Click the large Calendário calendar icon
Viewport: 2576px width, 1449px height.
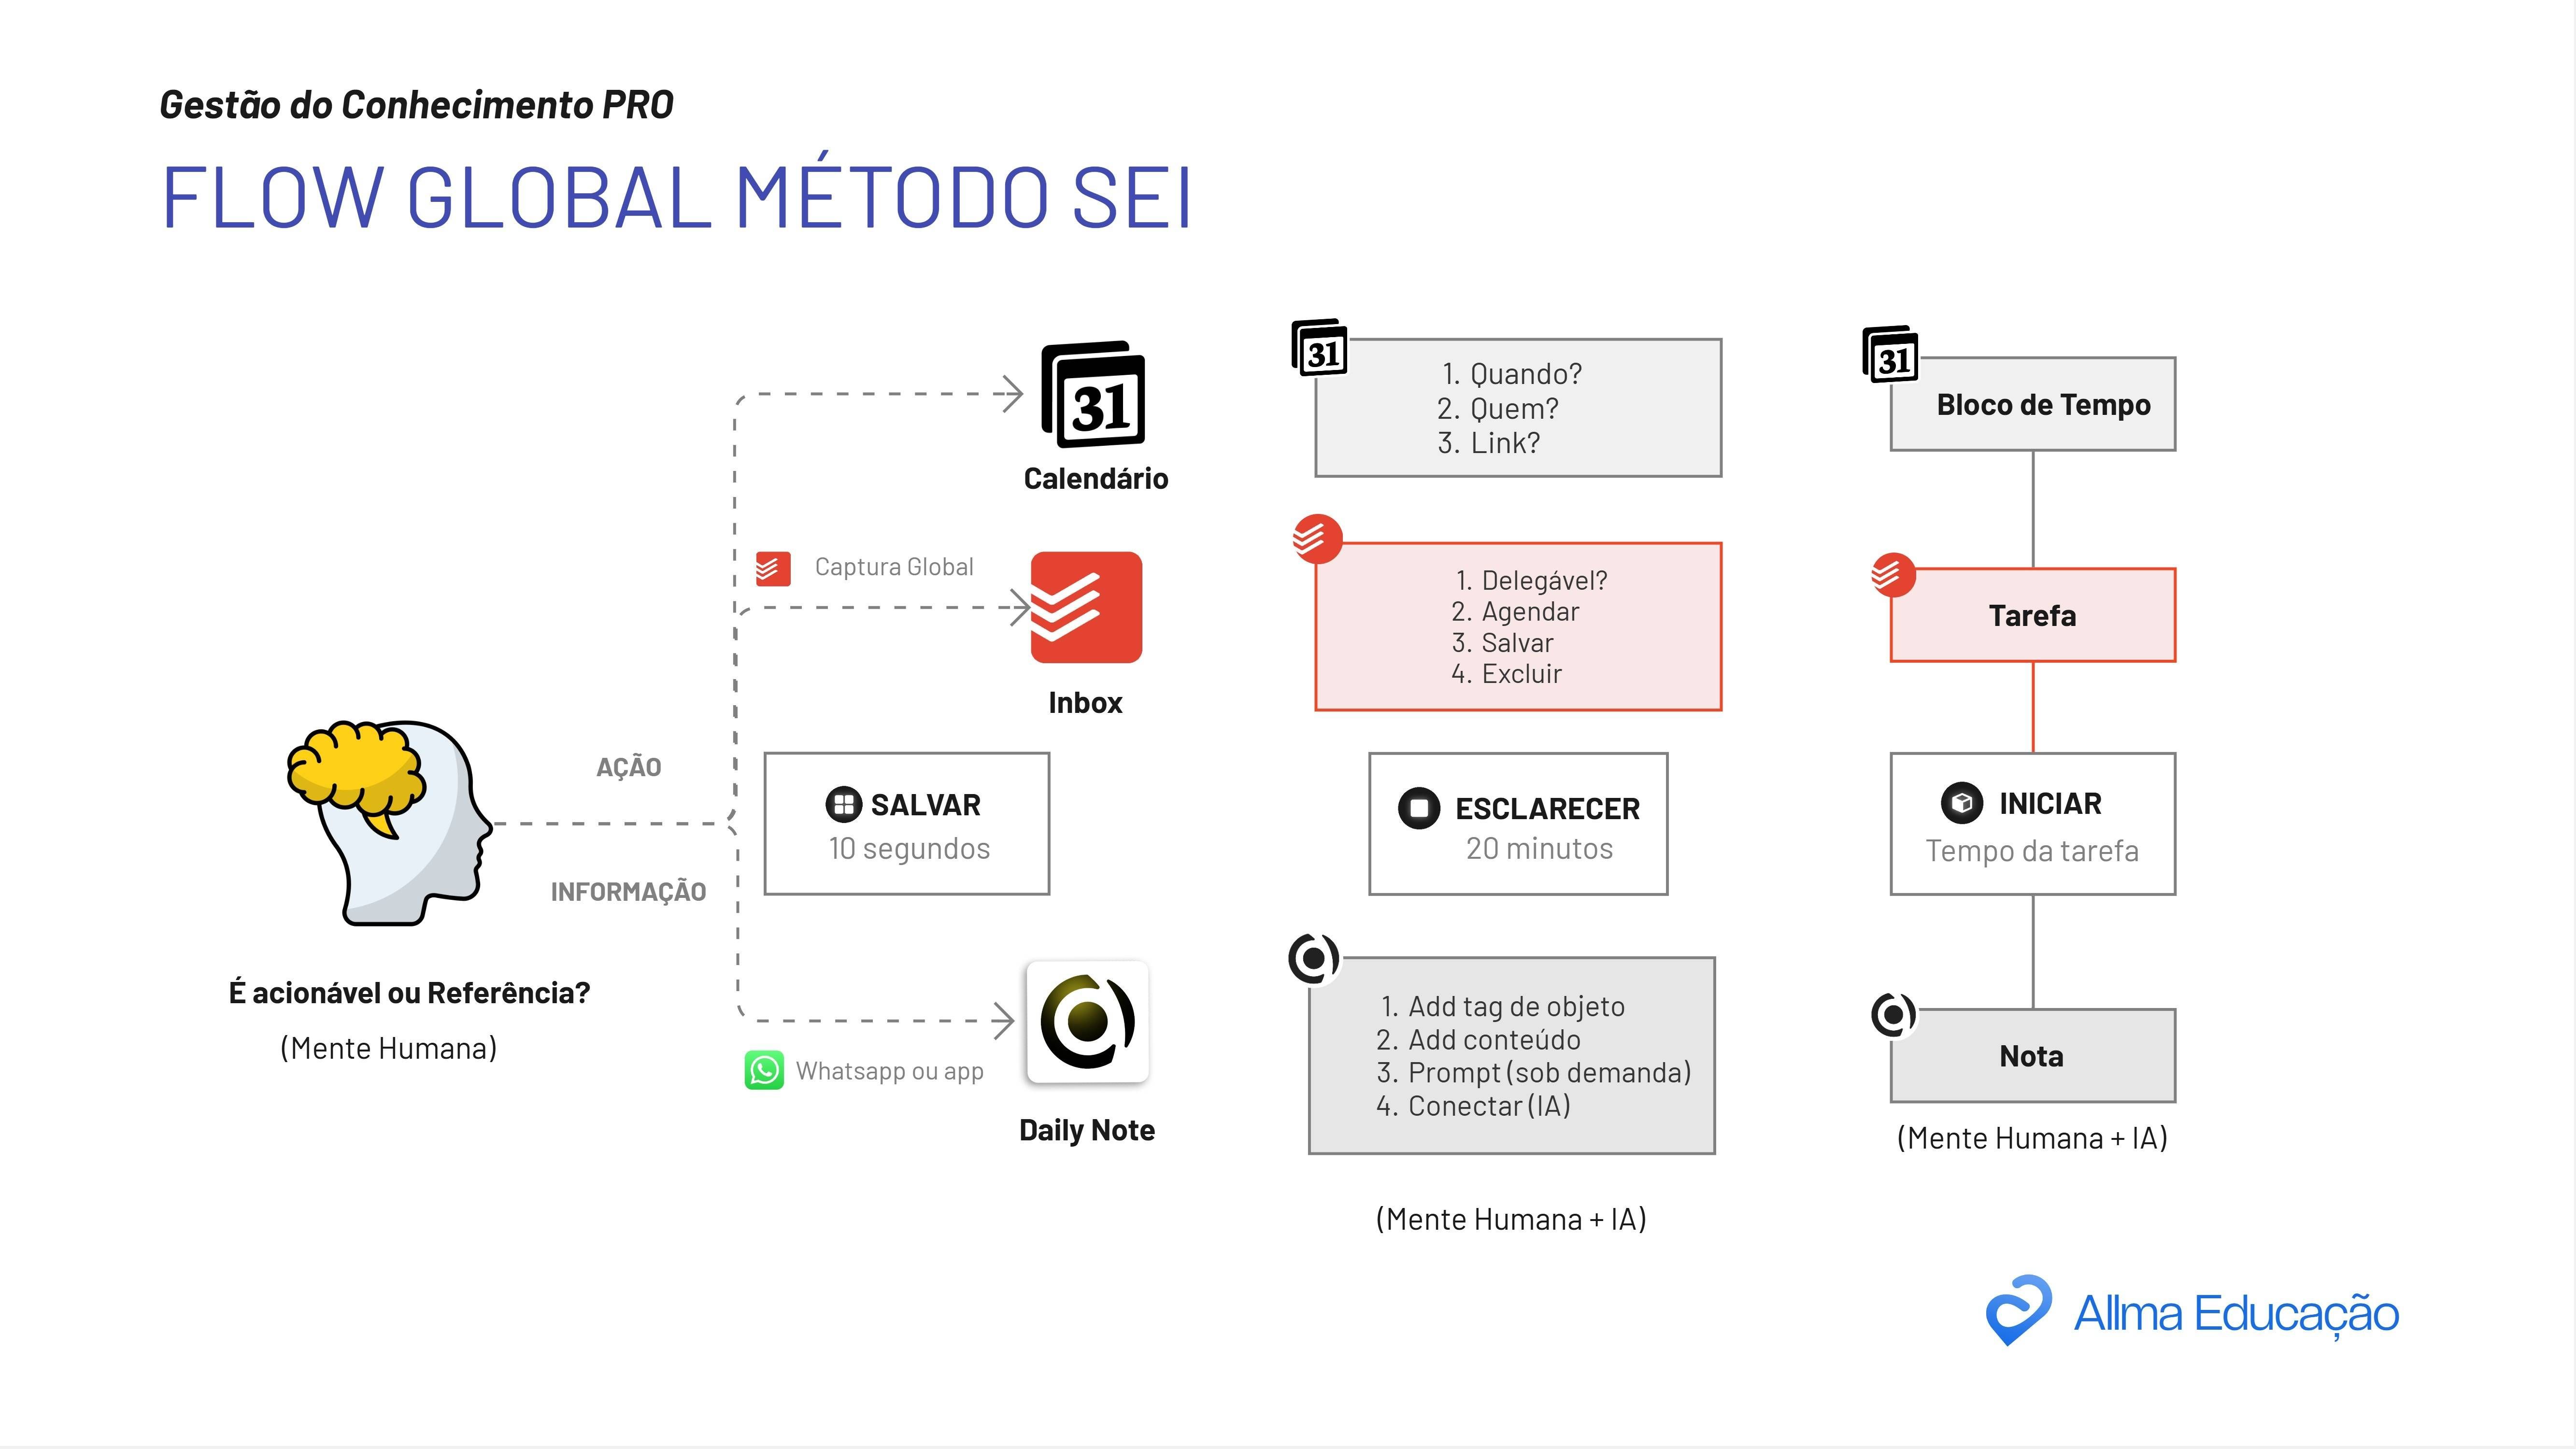tap(1093, 395)
